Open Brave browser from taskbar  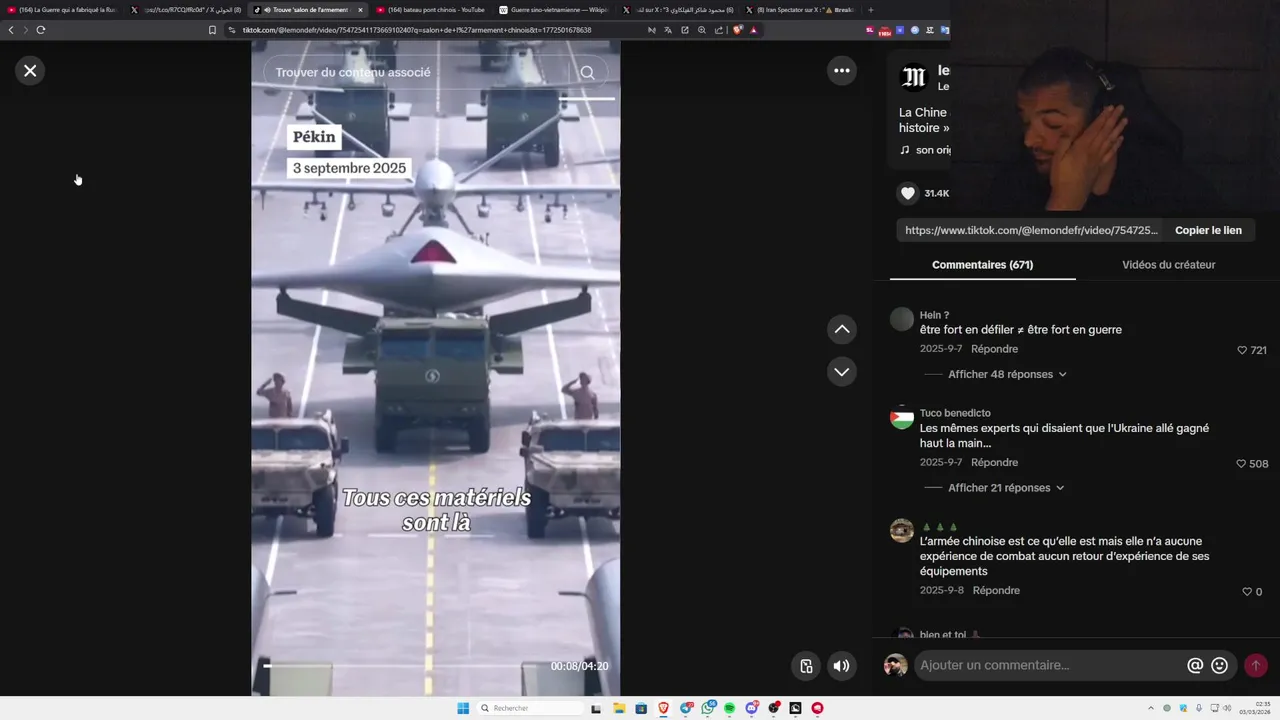click(x=663, y=708)
